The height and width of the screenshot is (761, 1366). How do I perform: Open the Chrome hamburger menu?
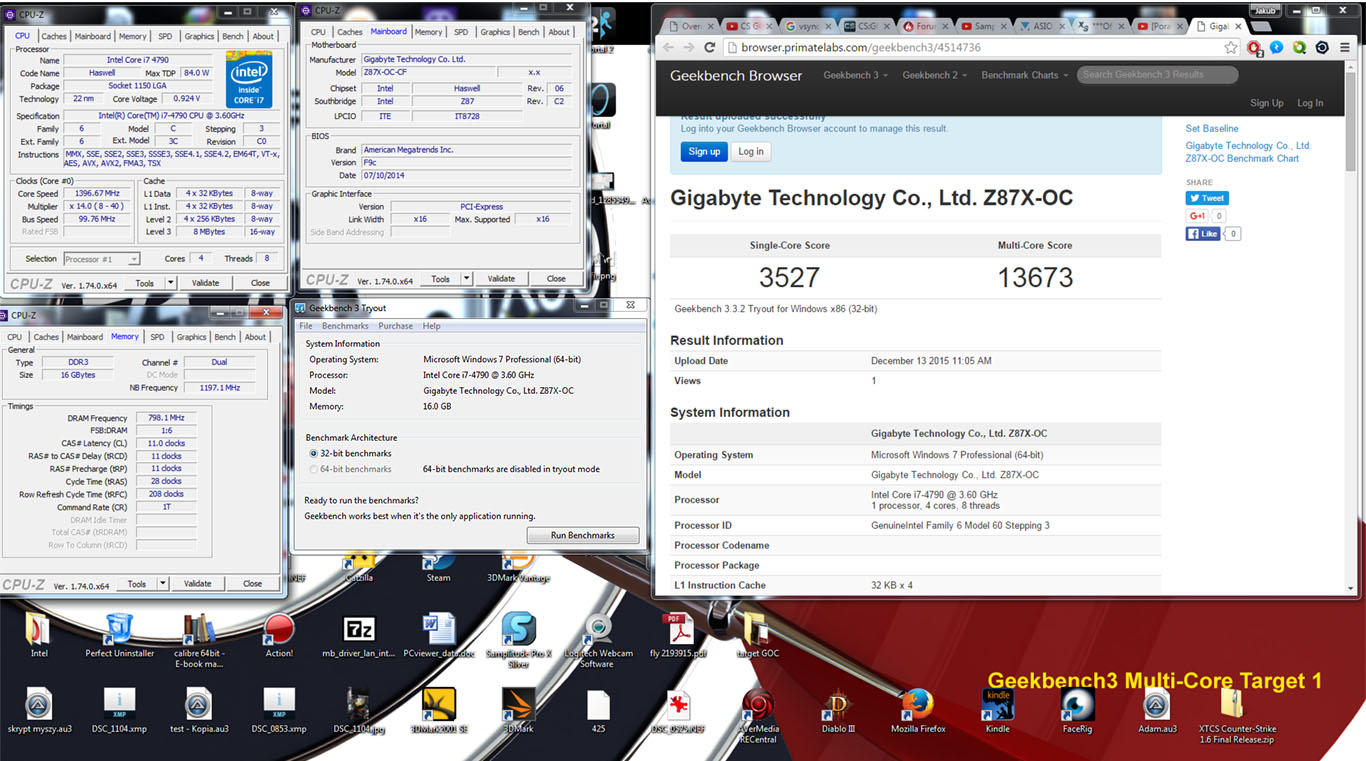[x=1346, y=47]
